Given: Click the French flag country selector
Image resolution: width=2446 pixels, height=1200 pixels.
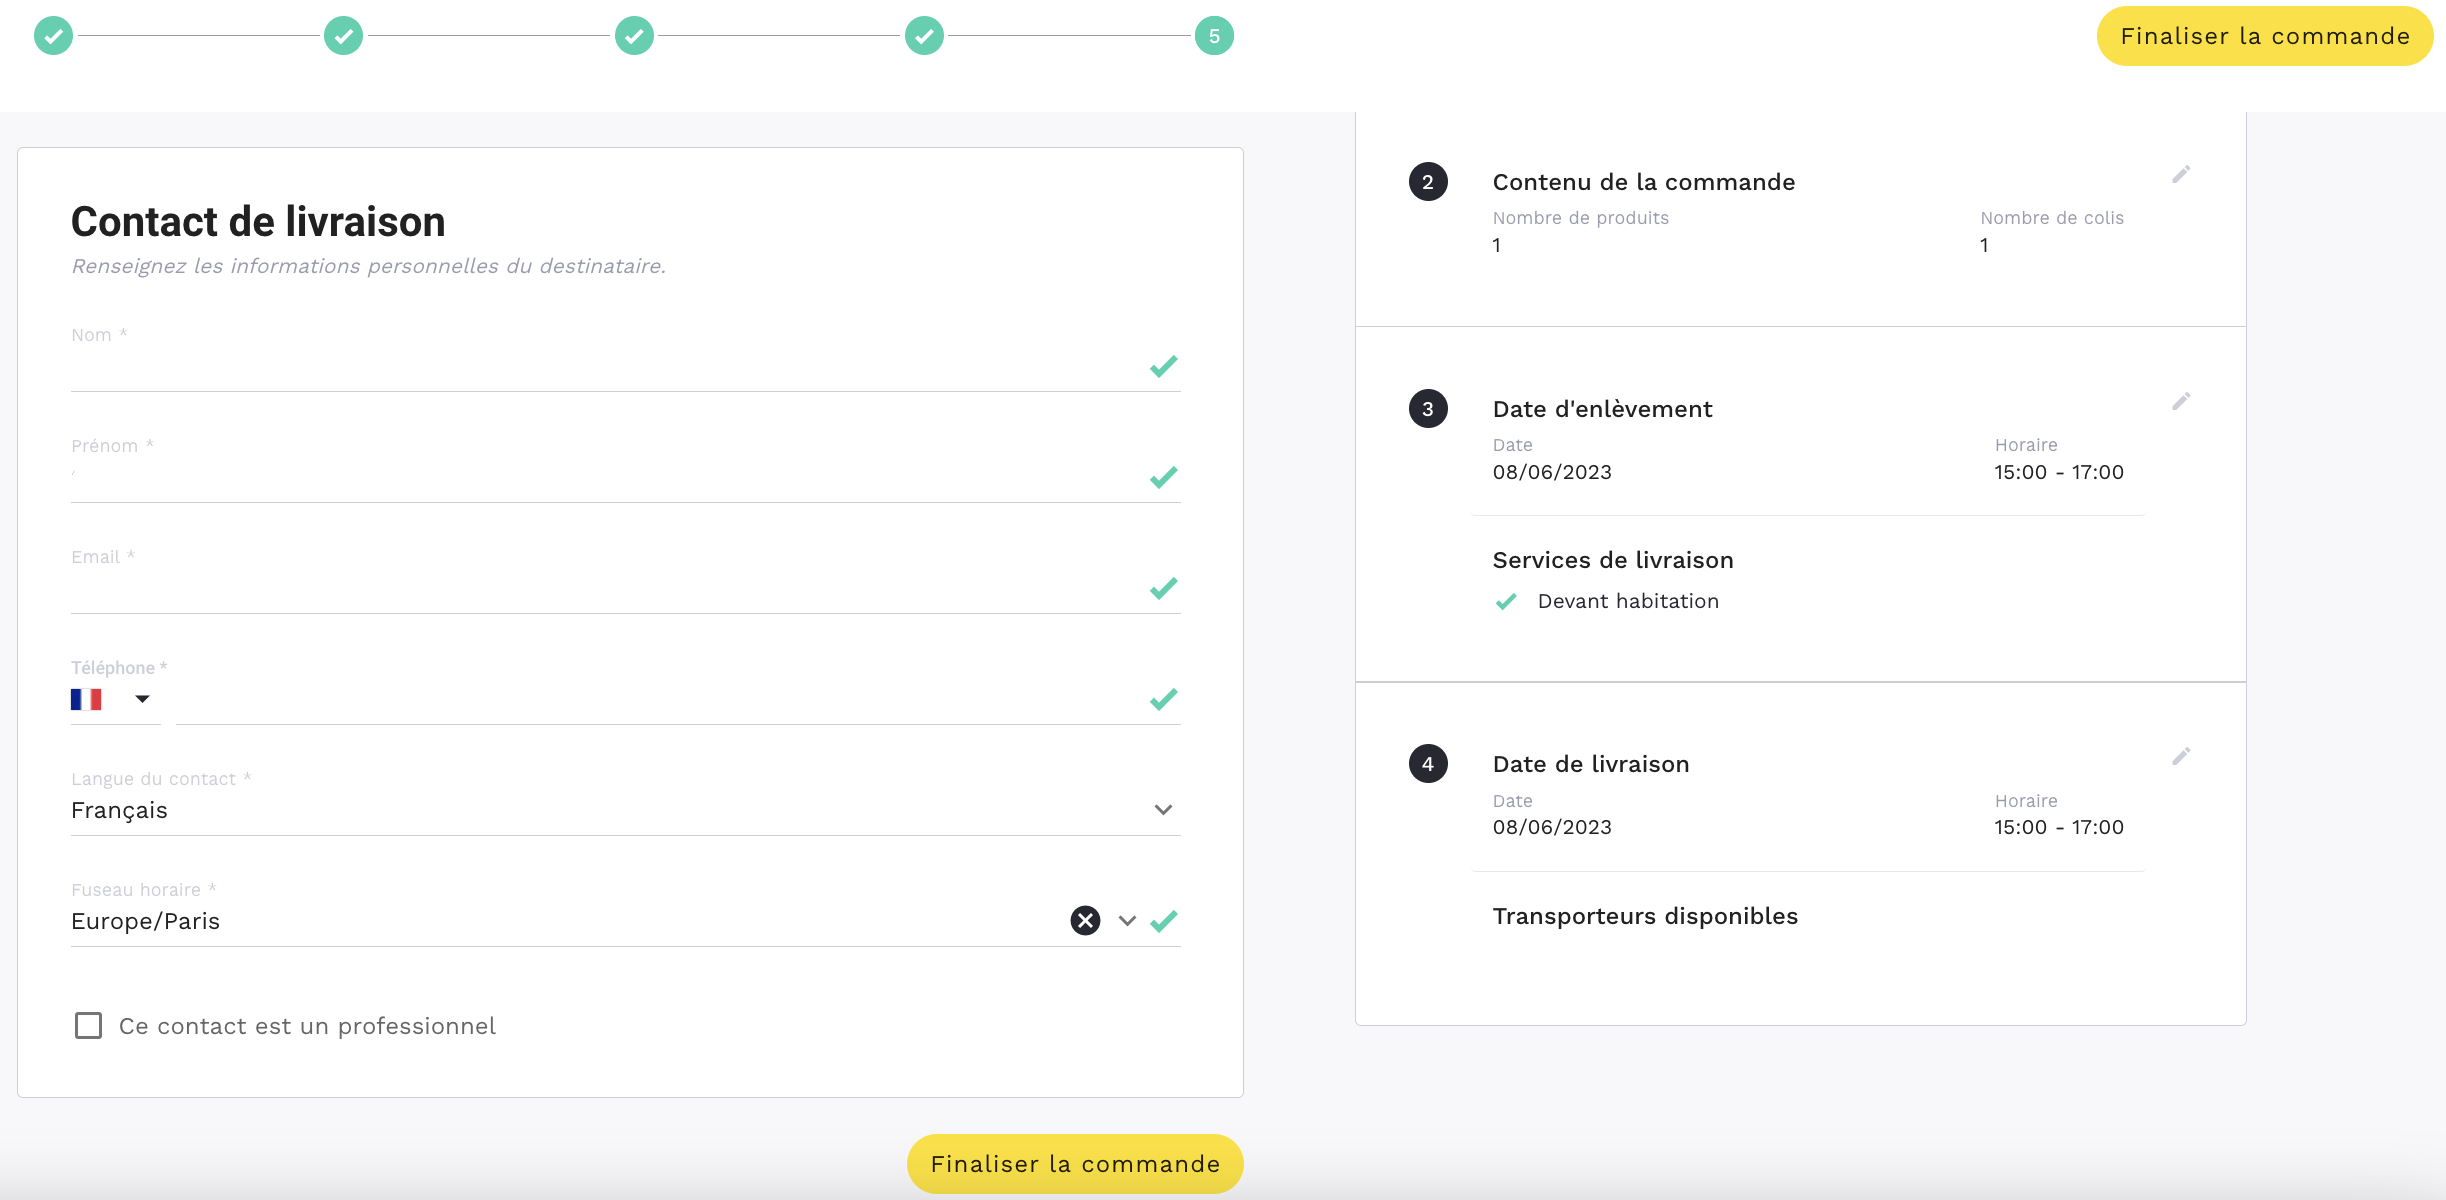Looking at the screenshot, I should pos(87,699).
